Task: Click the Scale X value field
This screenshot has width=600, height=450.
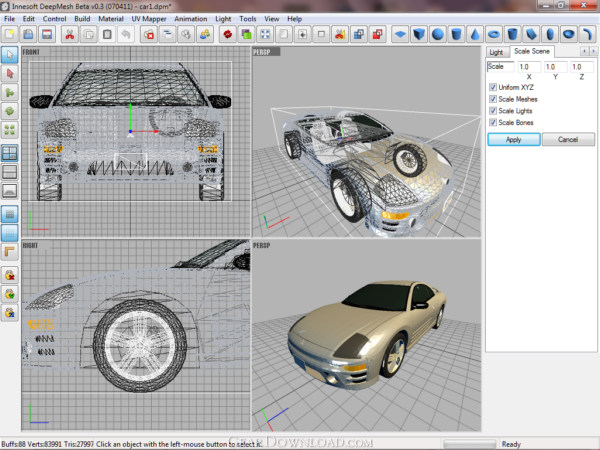Action: click(529, 67)
